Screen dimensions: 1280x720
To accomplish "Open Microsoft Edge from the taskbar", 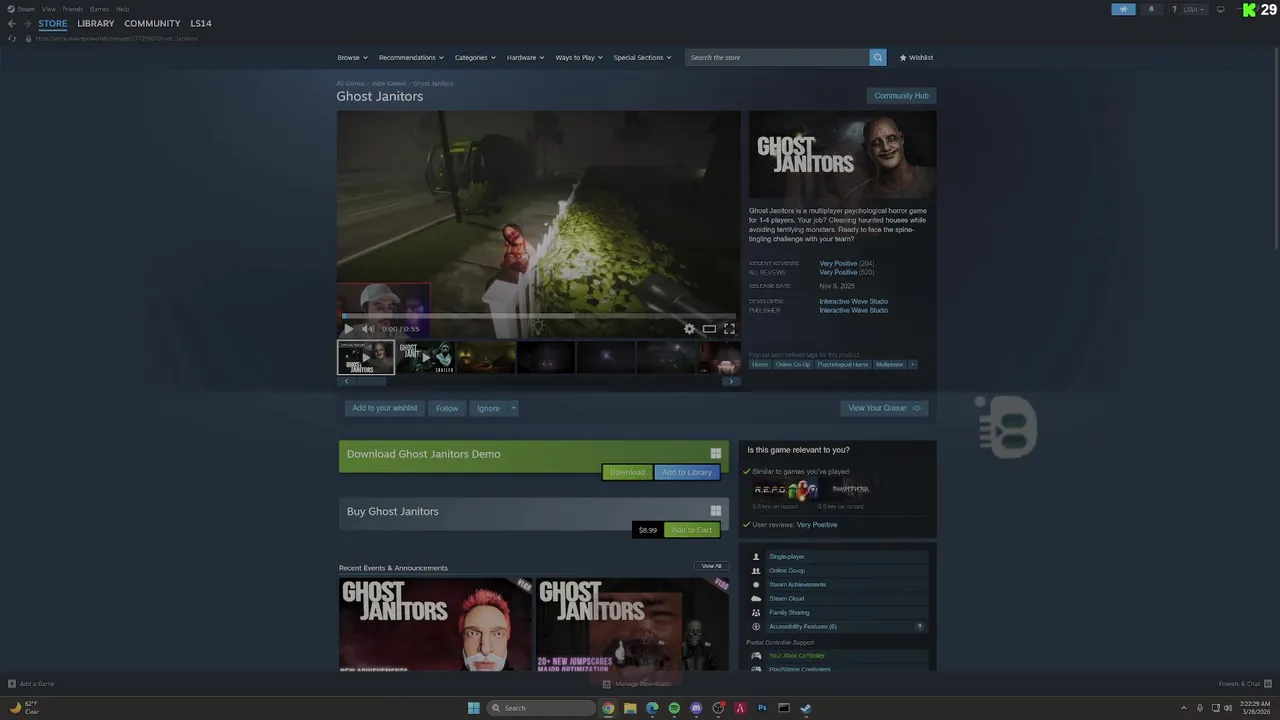I will pos(652,708).
